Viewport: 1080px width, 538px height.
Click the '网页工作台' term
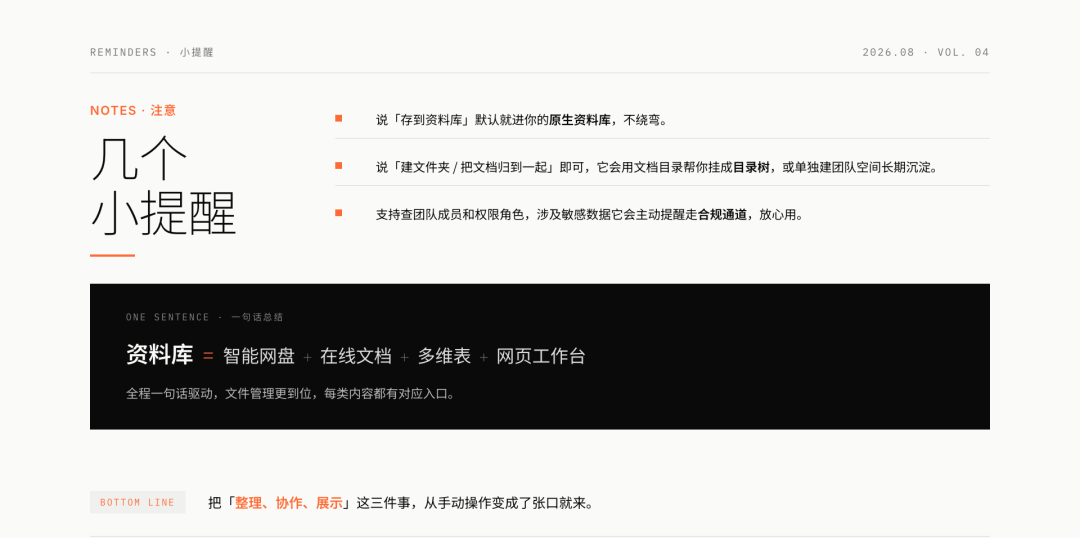541,356
